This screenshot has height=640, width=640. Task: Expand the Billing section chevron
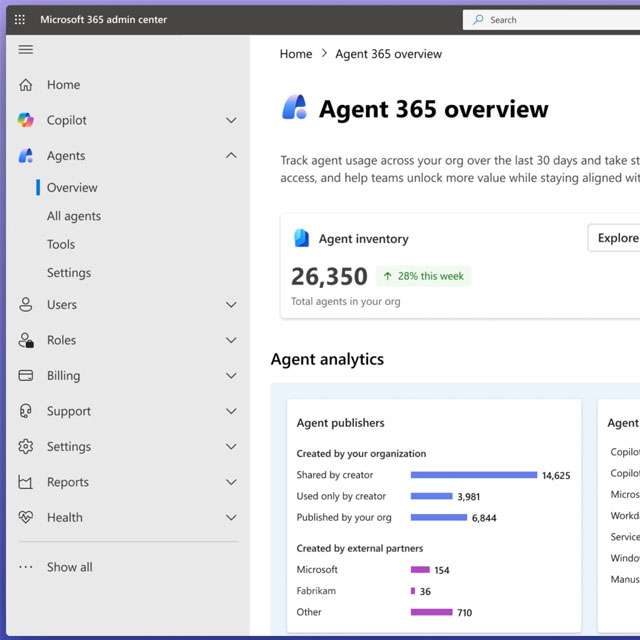click(x=231, y=376)
